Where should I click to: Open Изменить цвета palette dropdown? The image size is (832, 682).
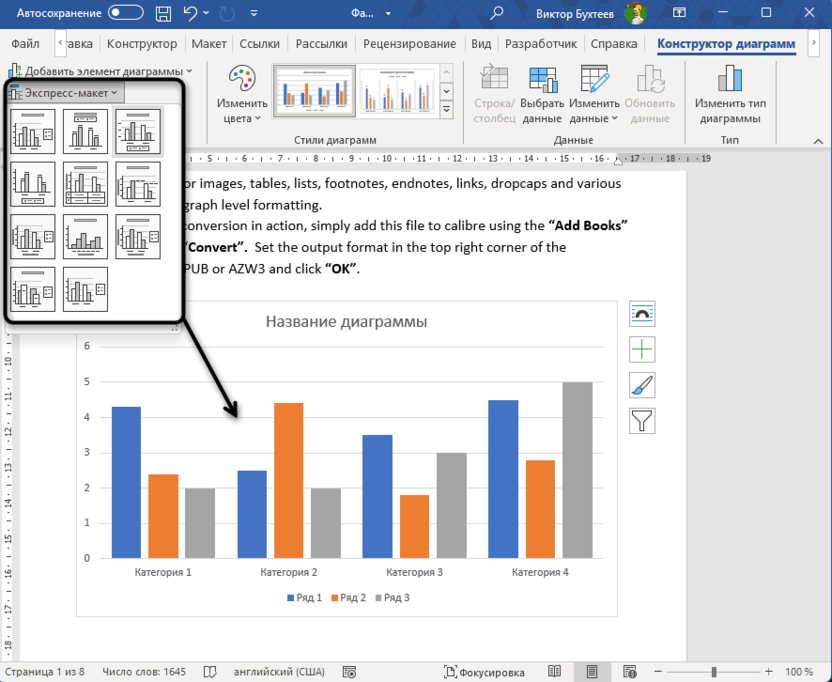242,96
